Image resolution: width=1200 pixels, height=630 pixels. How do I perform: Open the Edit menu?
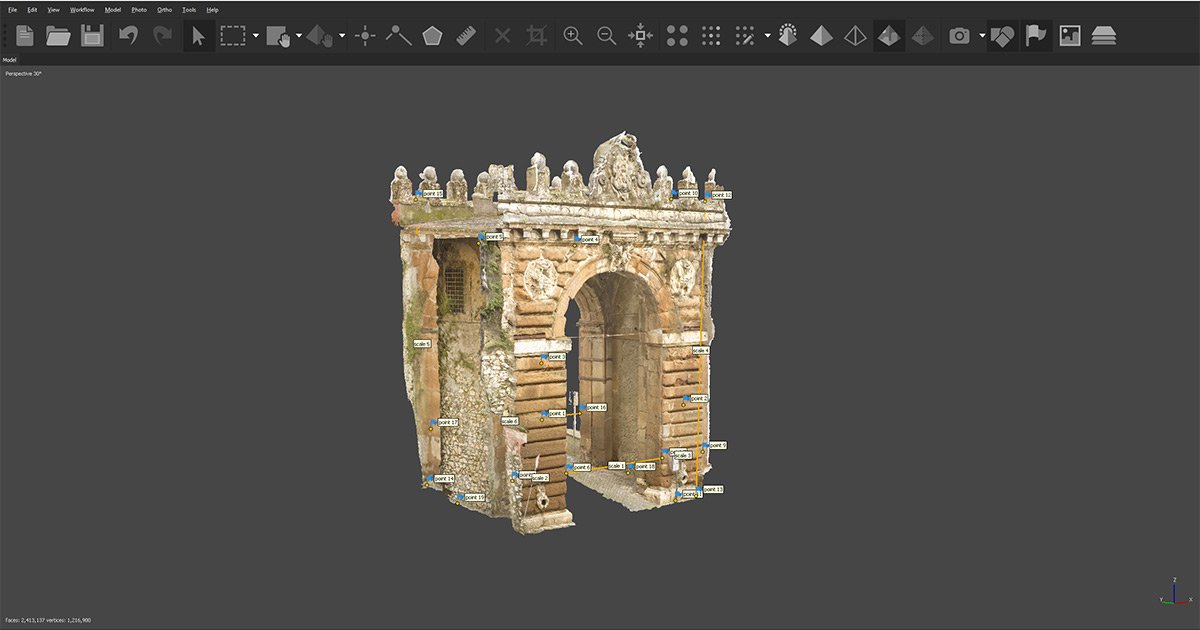point(33,9)
